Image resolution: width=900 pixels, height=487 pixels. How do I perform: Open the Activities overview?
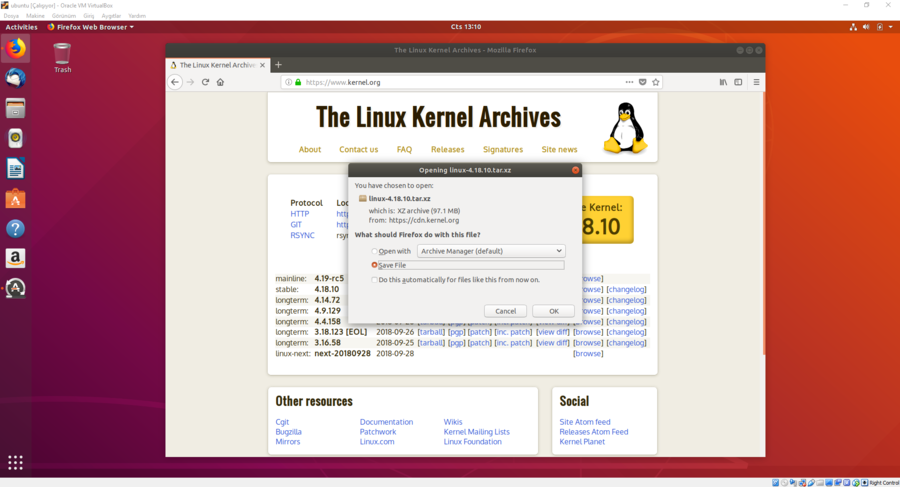[x=21, y=27]
